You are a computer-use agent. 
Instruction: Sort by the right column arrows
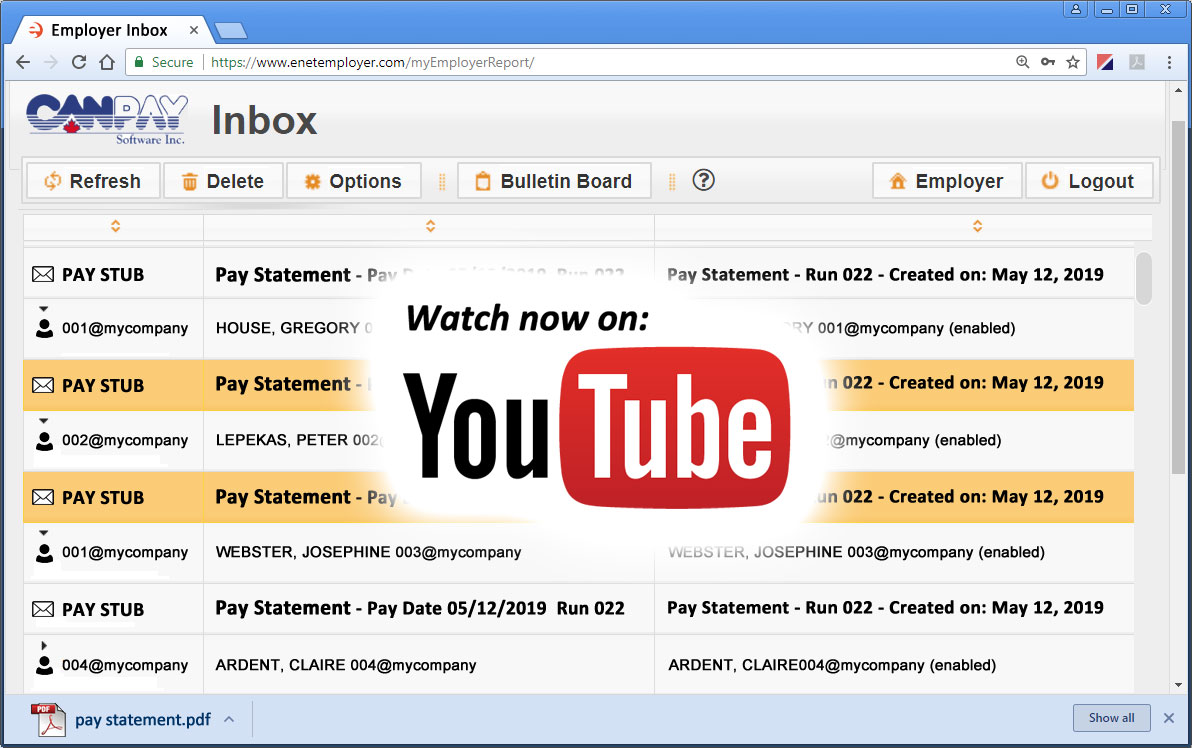coord(978,226)
